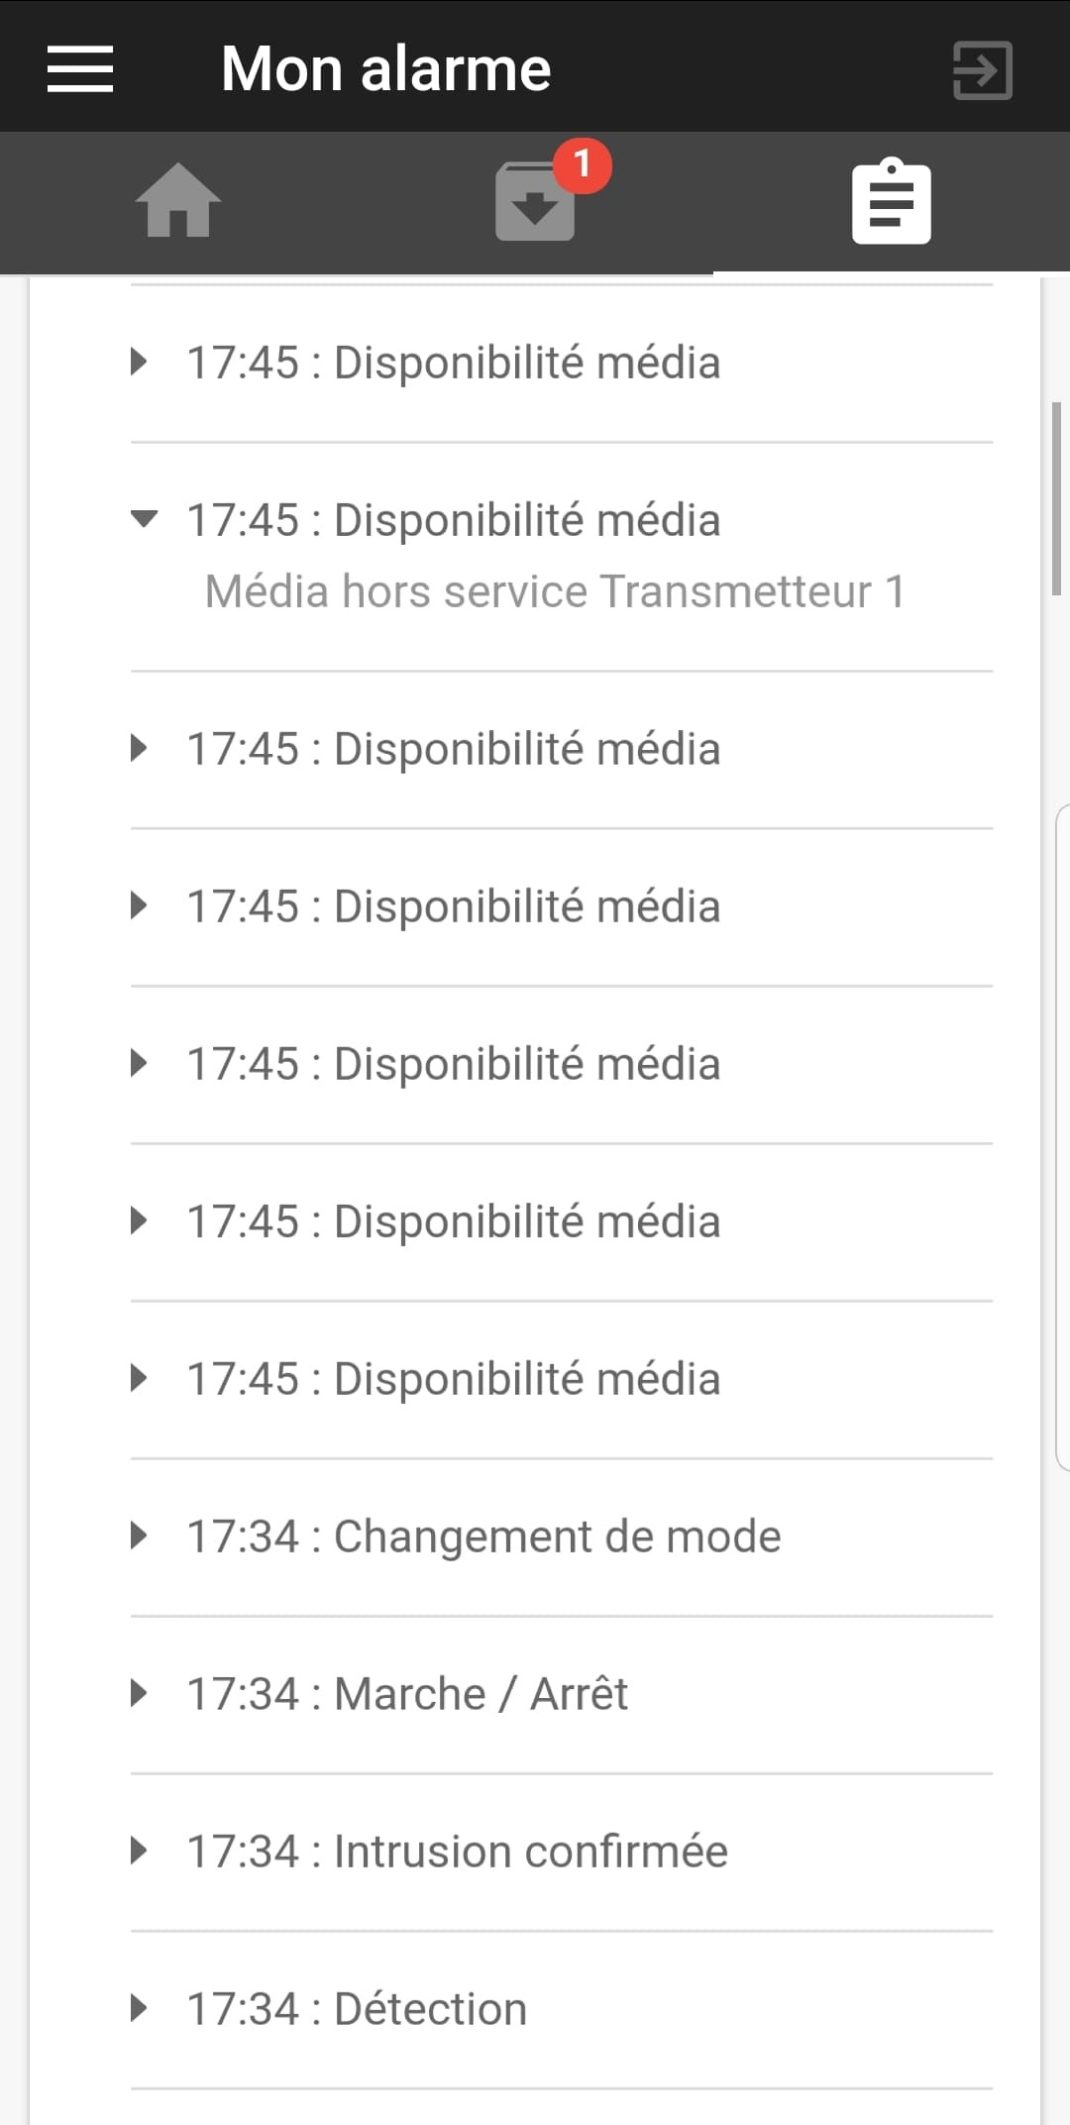Screen dimensions: 1070x2125
Task: Expand the 17:34 Intrusion confirmée entry
Action: (140, 1851)
